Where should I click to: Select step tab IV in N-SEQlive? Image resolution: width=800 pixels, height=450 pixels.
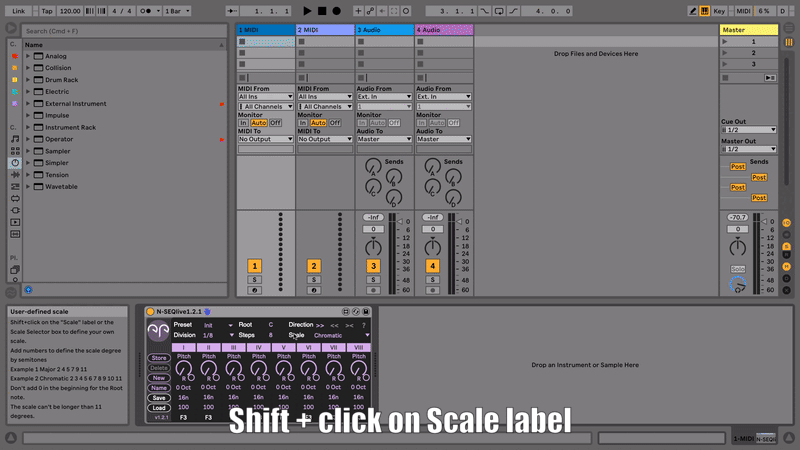pyautogui.click(x=258, y=347)
